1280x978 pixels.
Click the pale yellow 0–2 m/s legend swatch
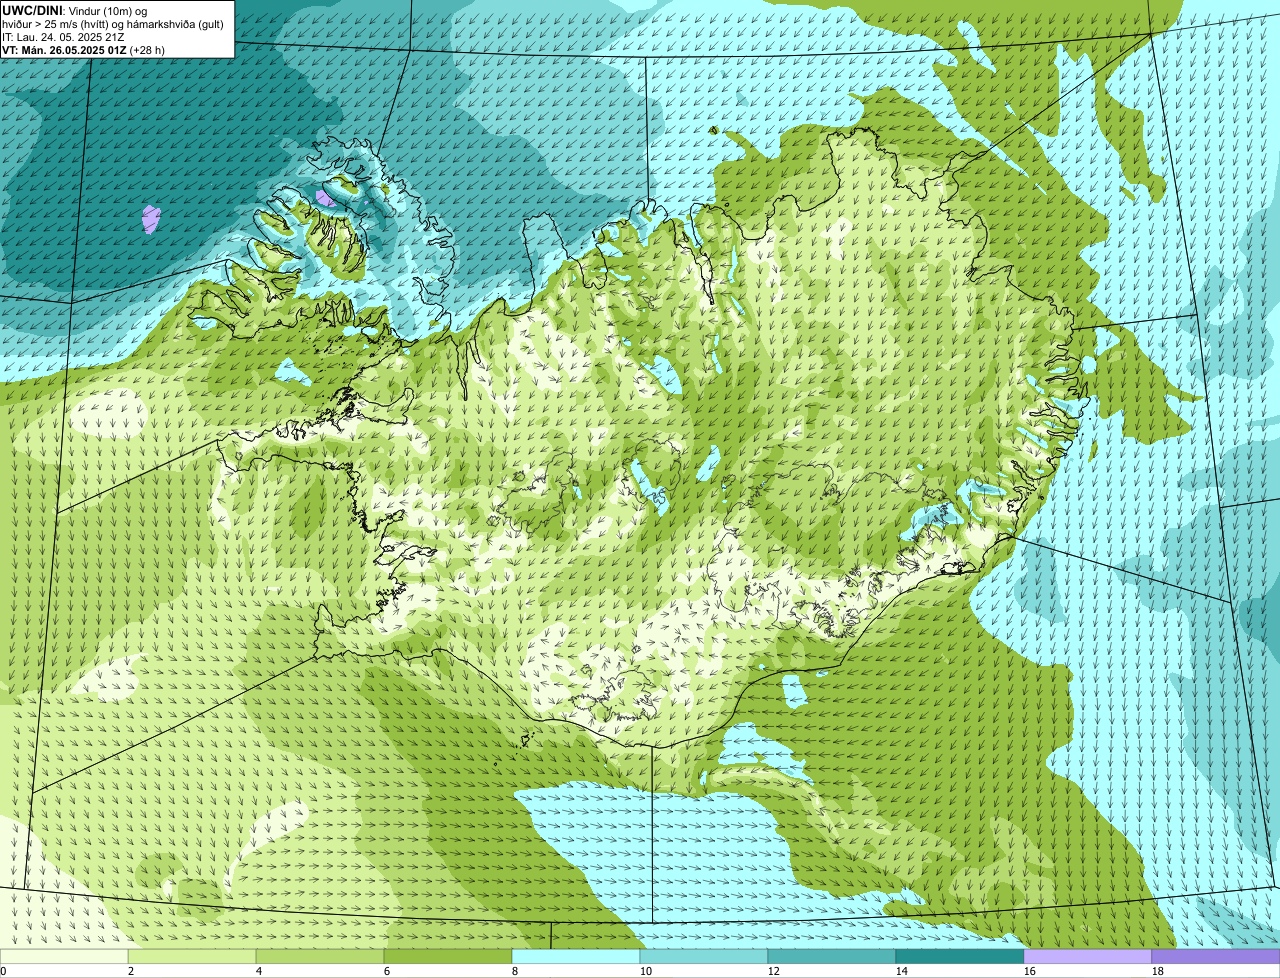click(x=64, y=956)
